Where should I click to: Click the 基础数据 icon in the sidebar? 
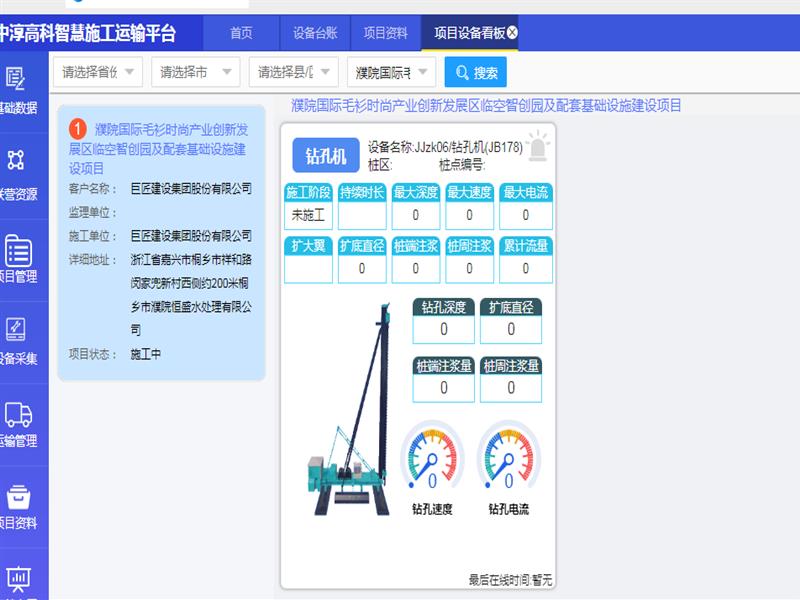16,79
